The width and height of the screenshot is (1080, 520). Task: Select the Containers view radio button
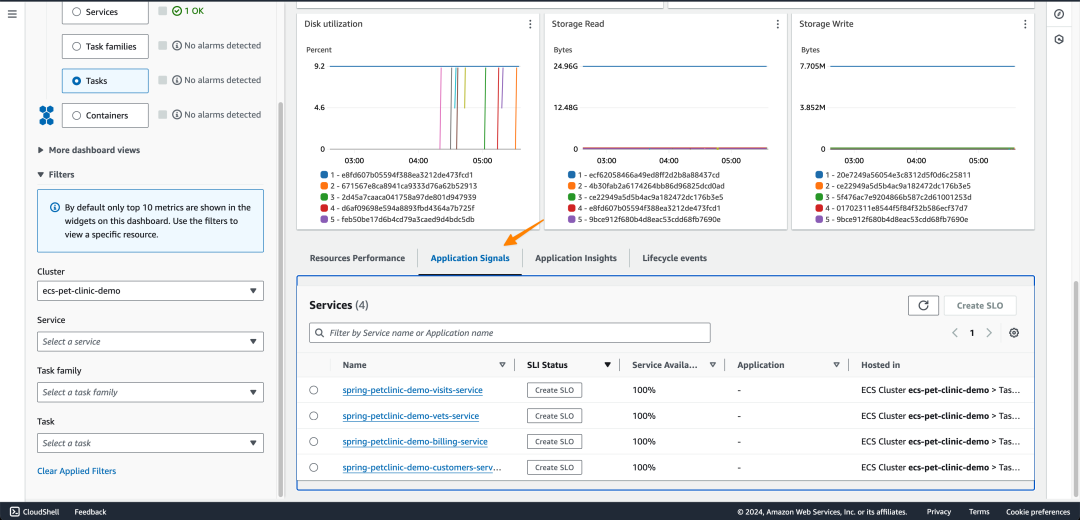tap(76, 116)
